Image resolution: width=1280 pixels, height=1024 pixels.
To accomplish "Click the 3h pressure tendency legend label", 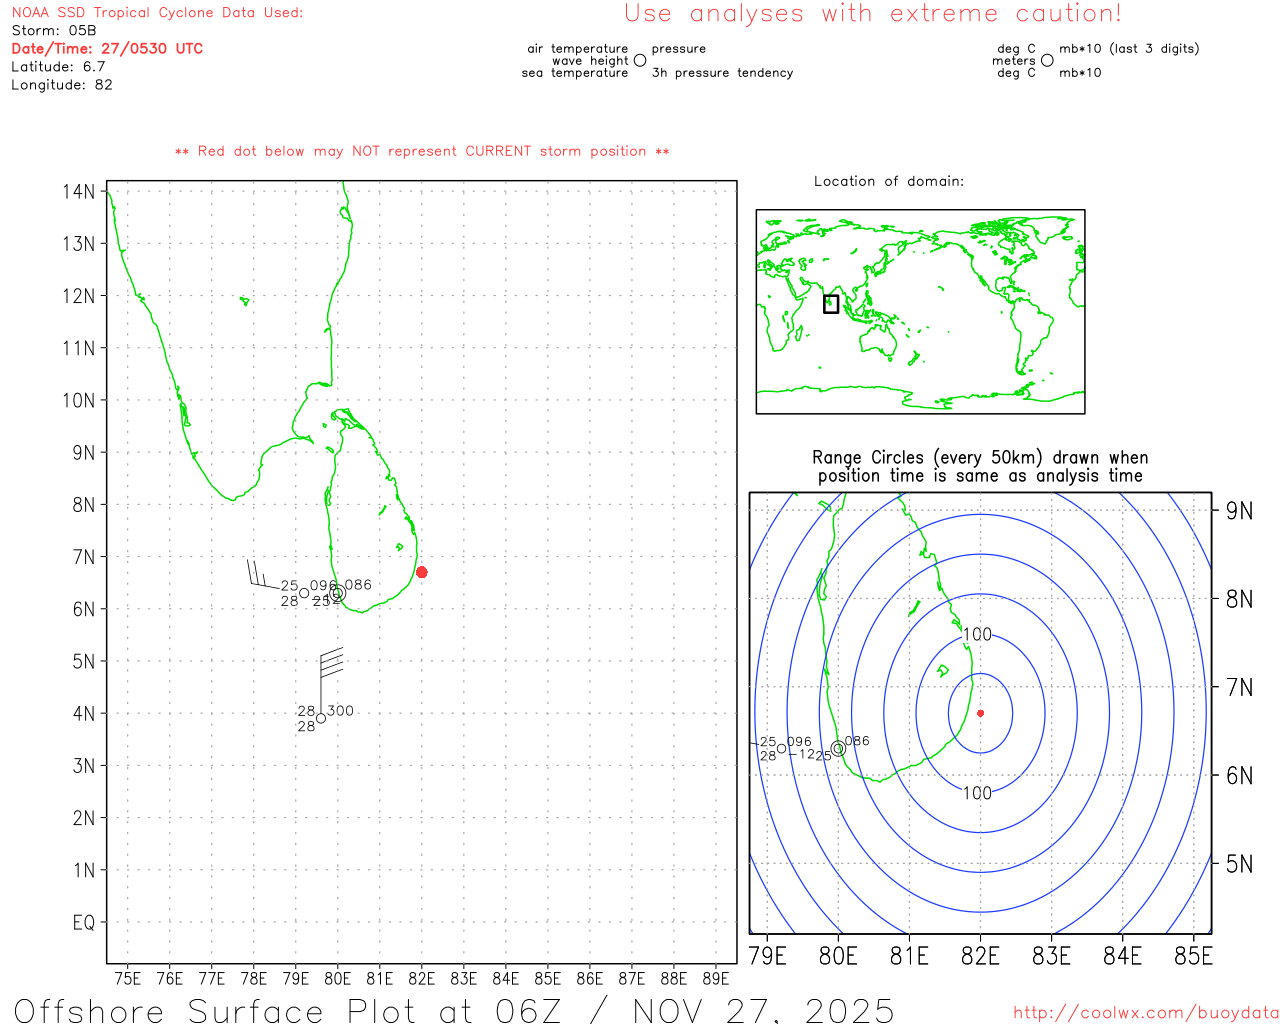I will point(722,72).
